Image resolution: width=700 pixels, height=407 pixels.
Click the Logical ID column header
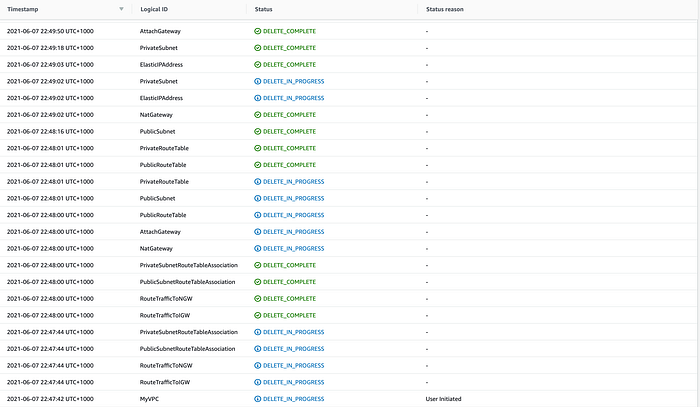(154, 9)
